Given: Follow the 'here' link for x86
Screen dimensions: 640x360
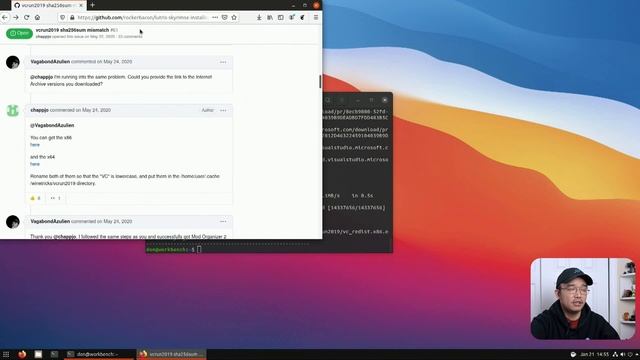Looking at the screenshot, I should tap(35, 145).
